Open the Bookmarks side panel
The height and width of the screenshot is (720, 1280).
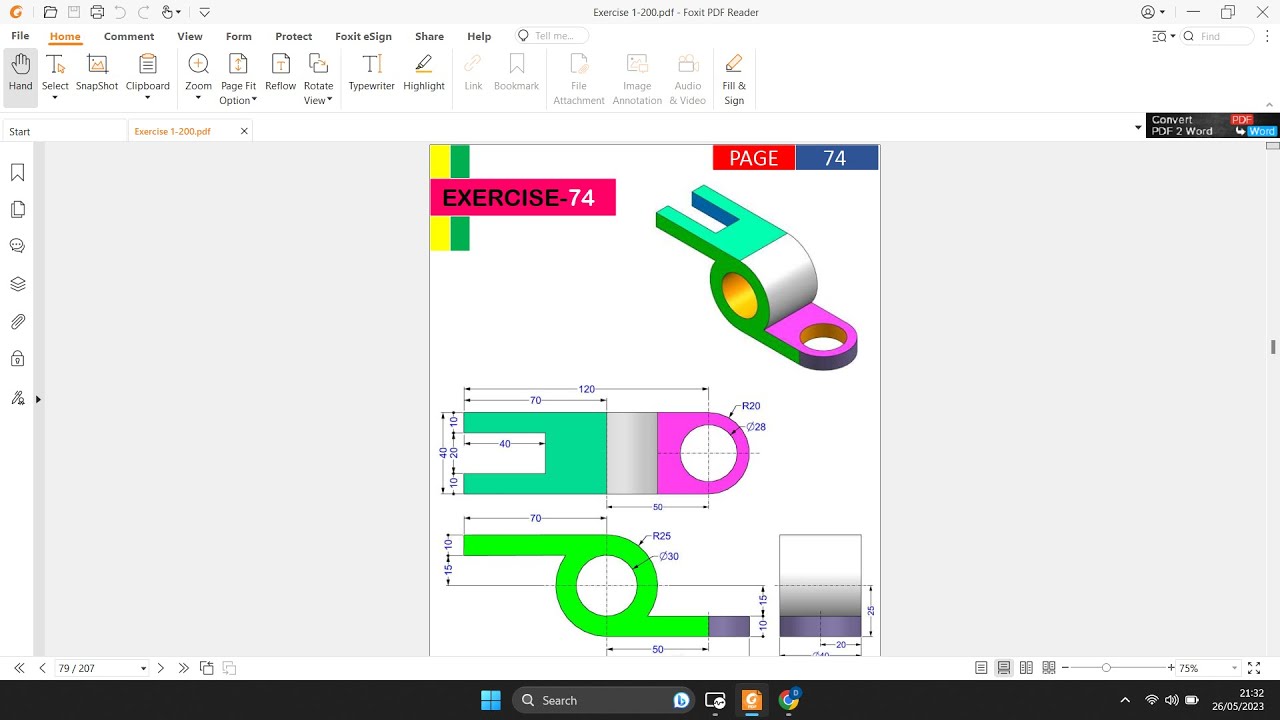point(18,173)
